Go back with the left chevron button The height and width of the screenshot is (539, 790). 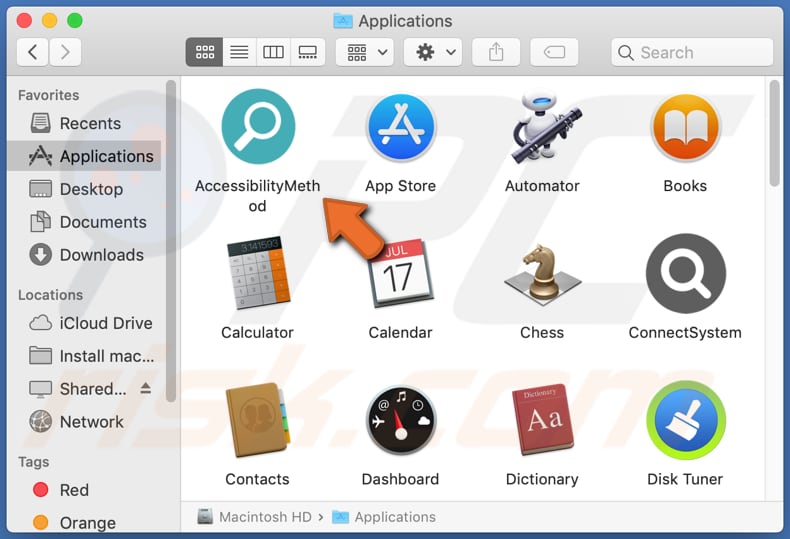(33, 52)
